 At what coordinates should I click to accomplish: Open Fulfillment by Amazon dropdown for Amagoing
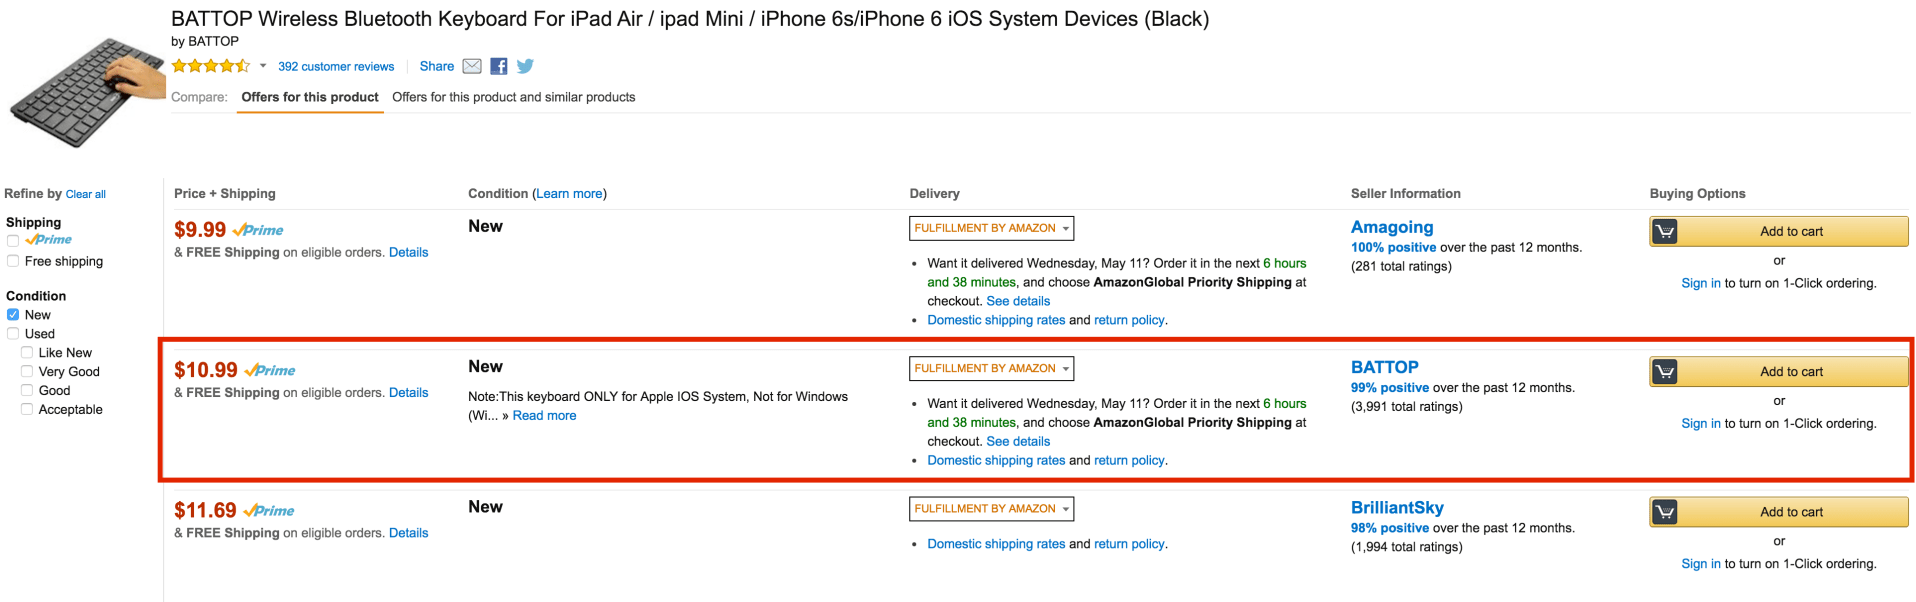click(x=991, y=228)
